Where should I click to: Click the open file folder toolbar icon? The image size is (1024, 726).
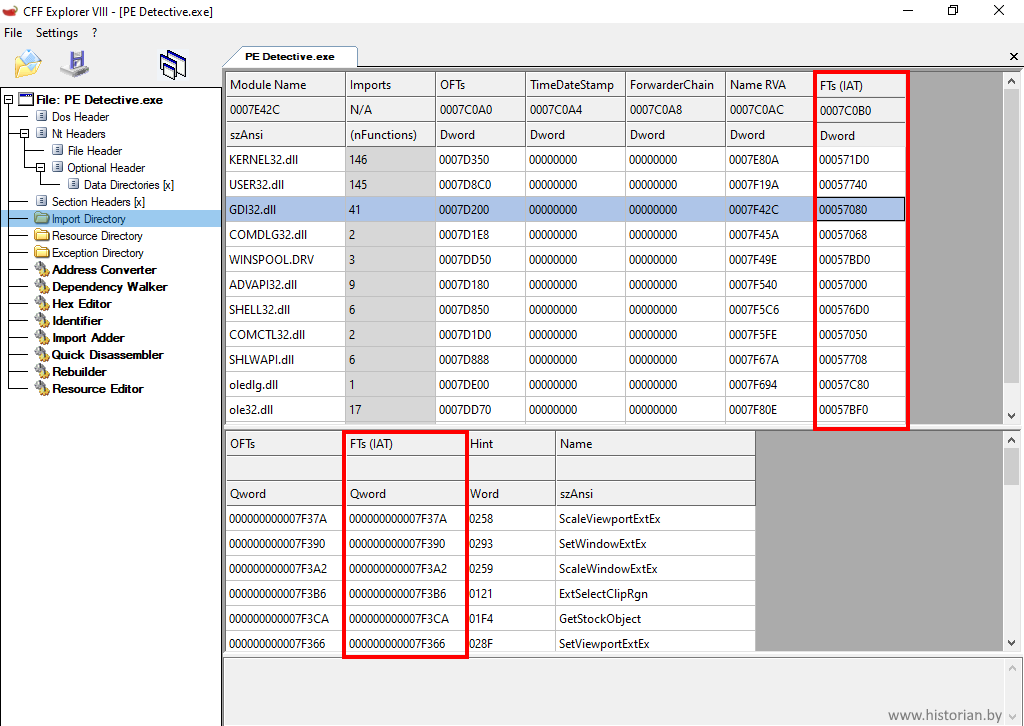[x=27, y=65]
